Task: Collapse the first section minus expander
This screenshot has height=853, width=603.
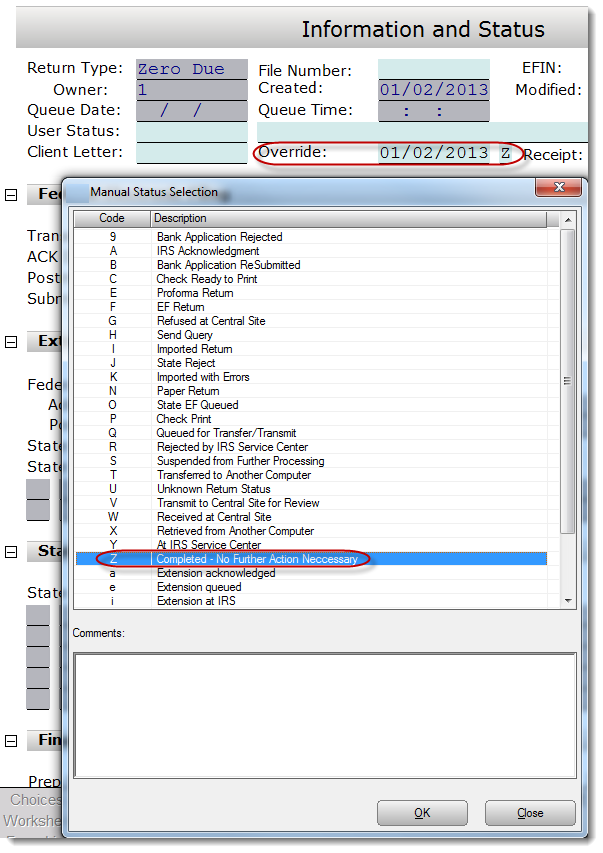Action: [x=11, y=194]
